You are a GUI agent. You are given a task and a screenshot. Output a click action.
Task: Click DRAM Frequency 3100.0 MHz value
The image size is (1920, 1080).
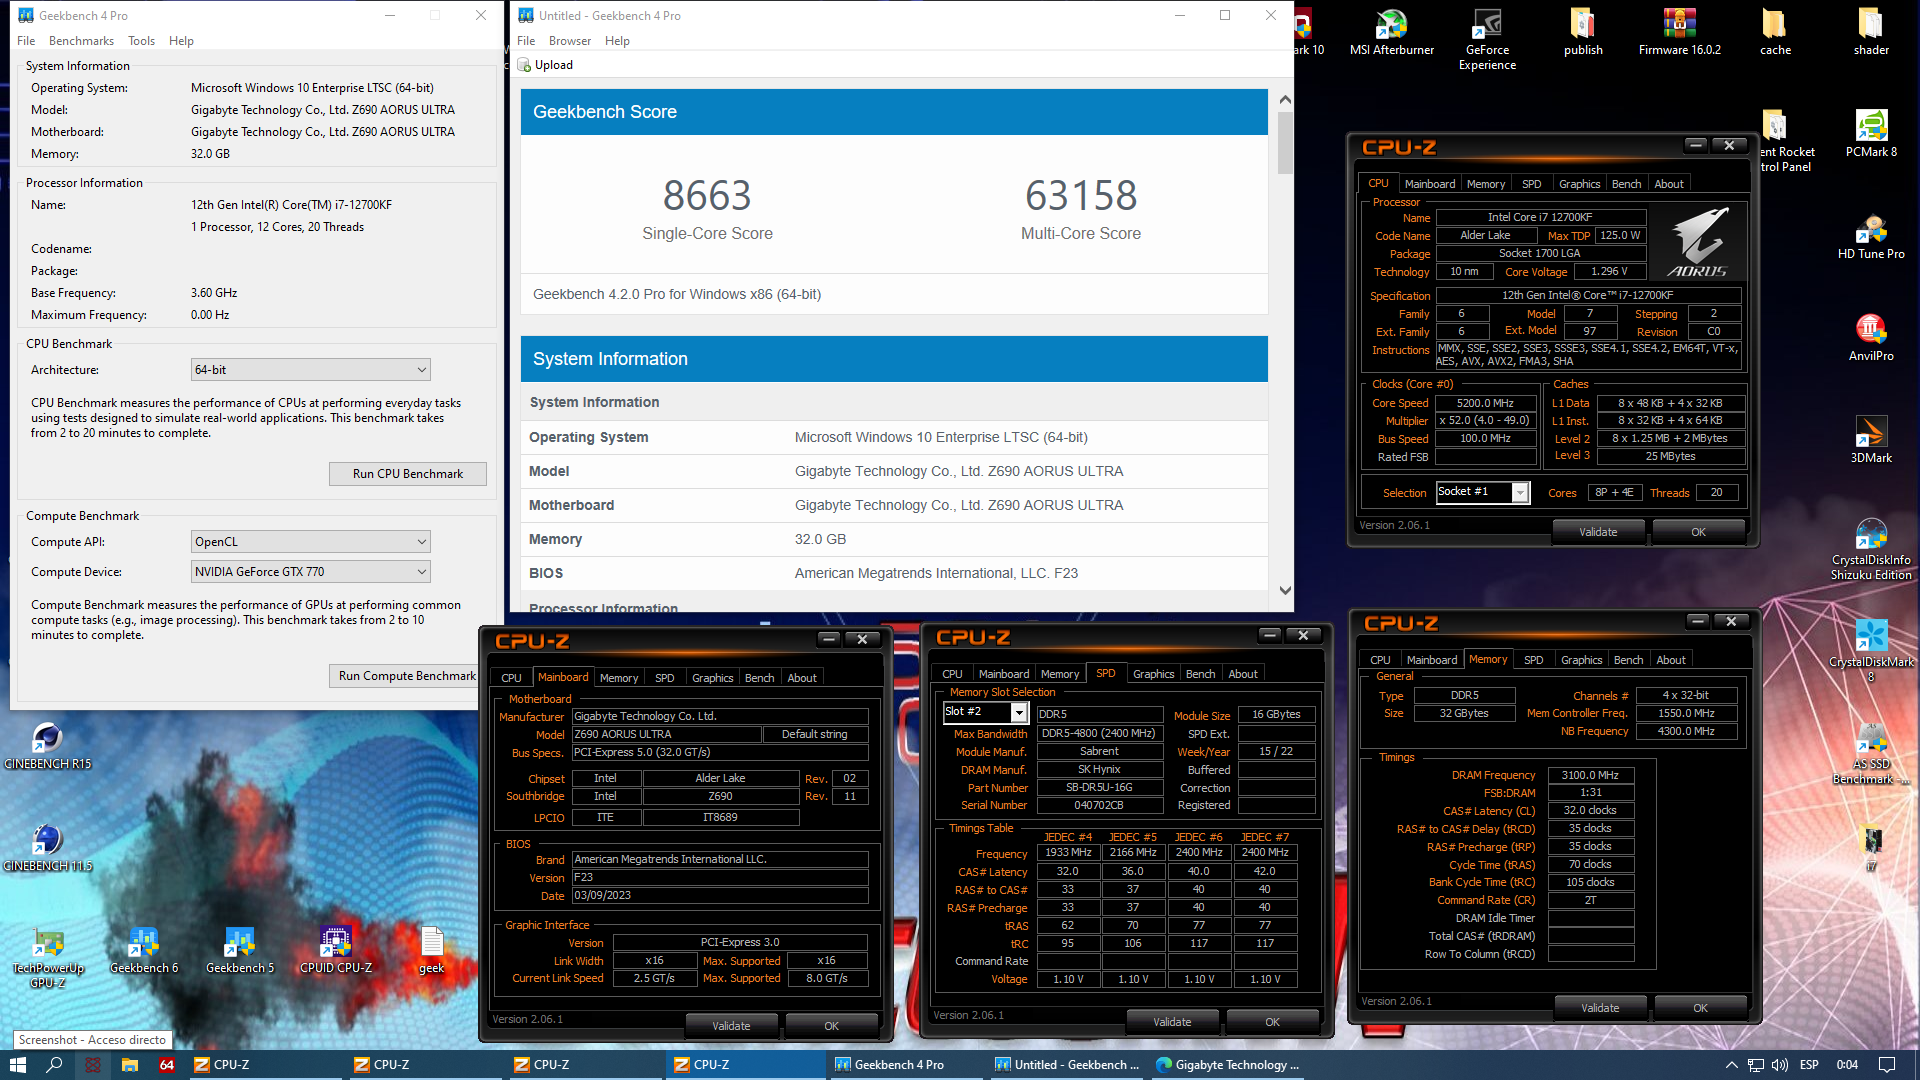pos(1590,775)
